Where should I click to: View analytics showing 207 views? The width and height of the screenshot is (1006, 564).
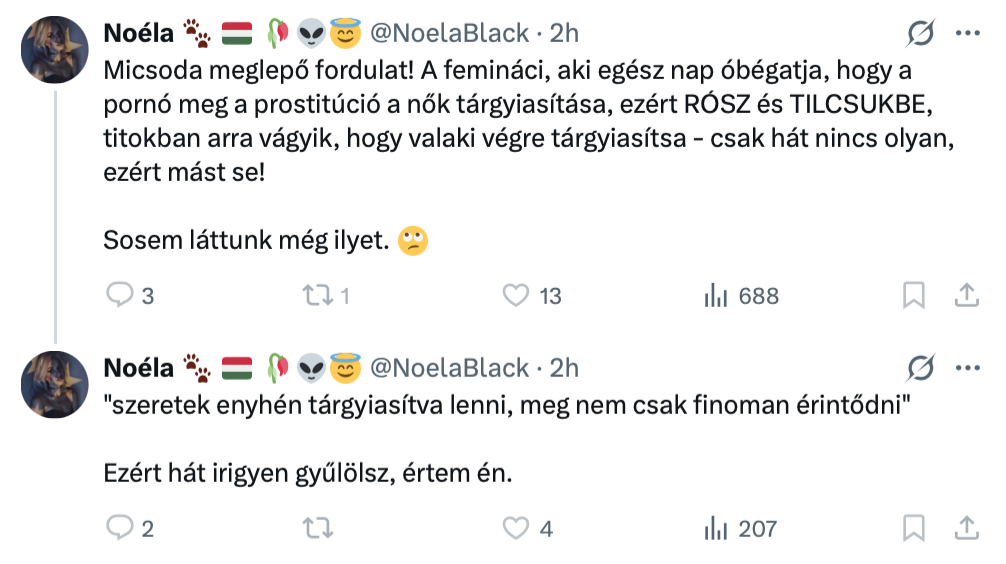tap(716, 528)
